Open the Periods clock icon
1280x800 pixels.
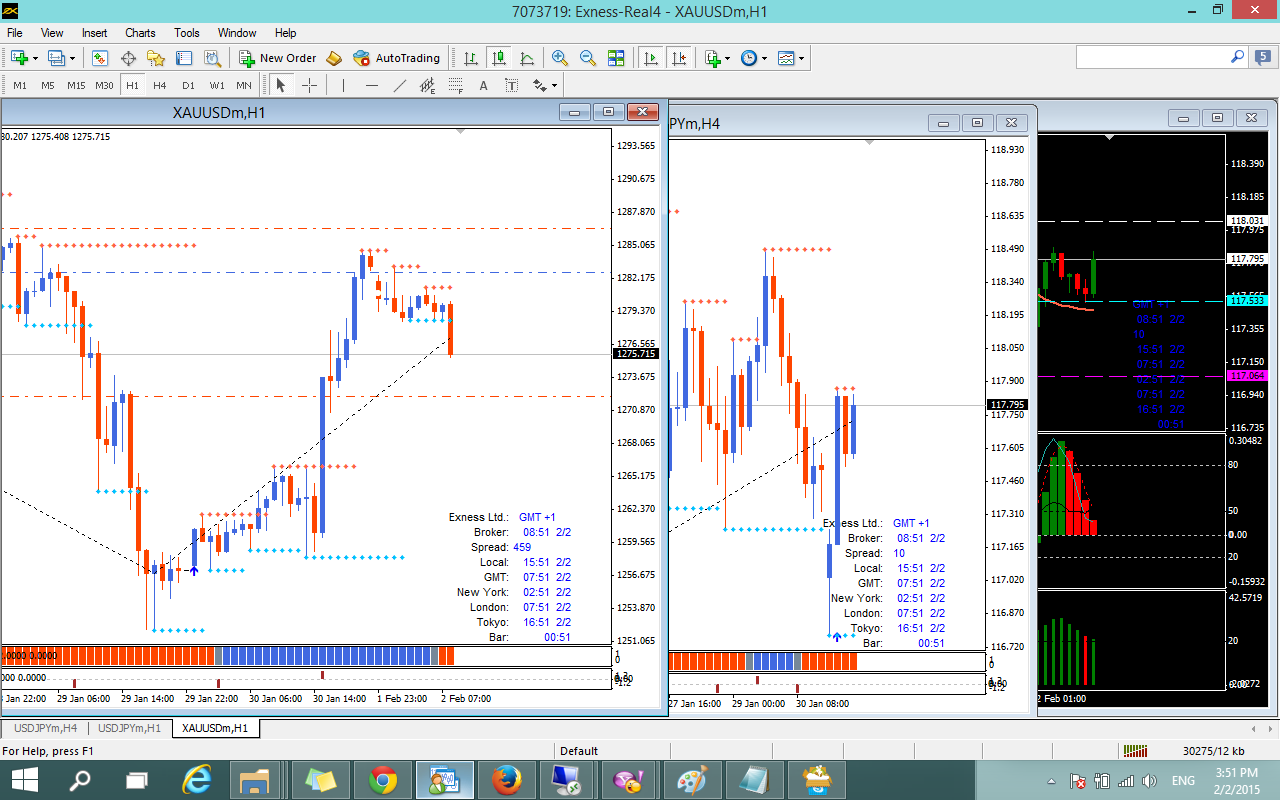point(749,58)
